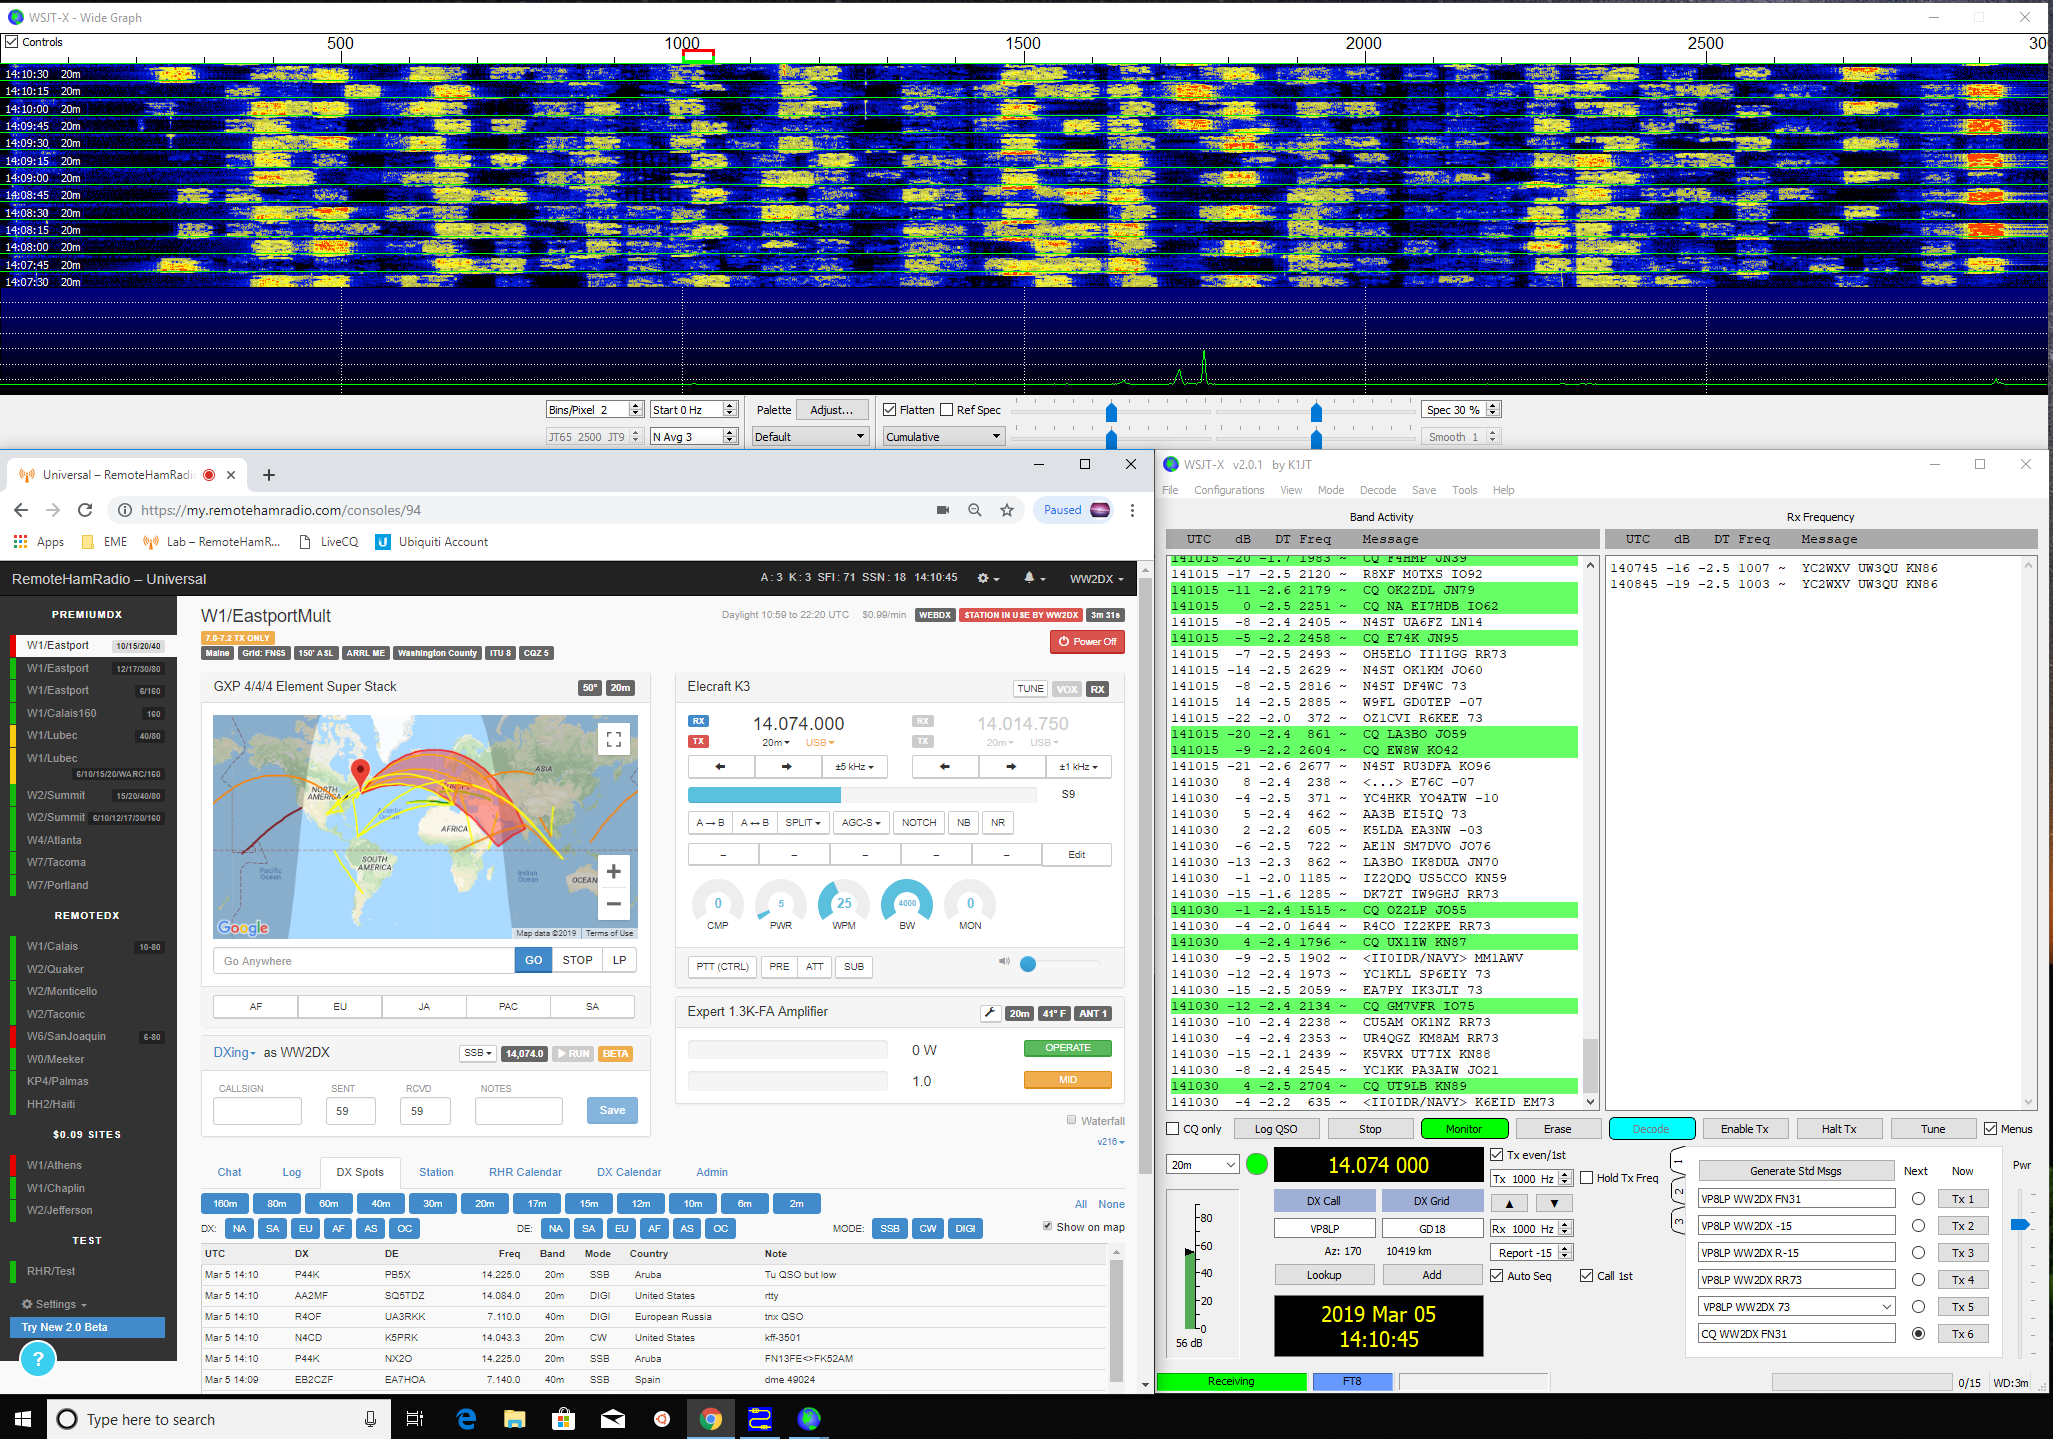Image resolution: width=2053 pixels, height=1439 pixels.
Task: Open the WSJT-X Tools menu
Action: [x=1464, y=490]
